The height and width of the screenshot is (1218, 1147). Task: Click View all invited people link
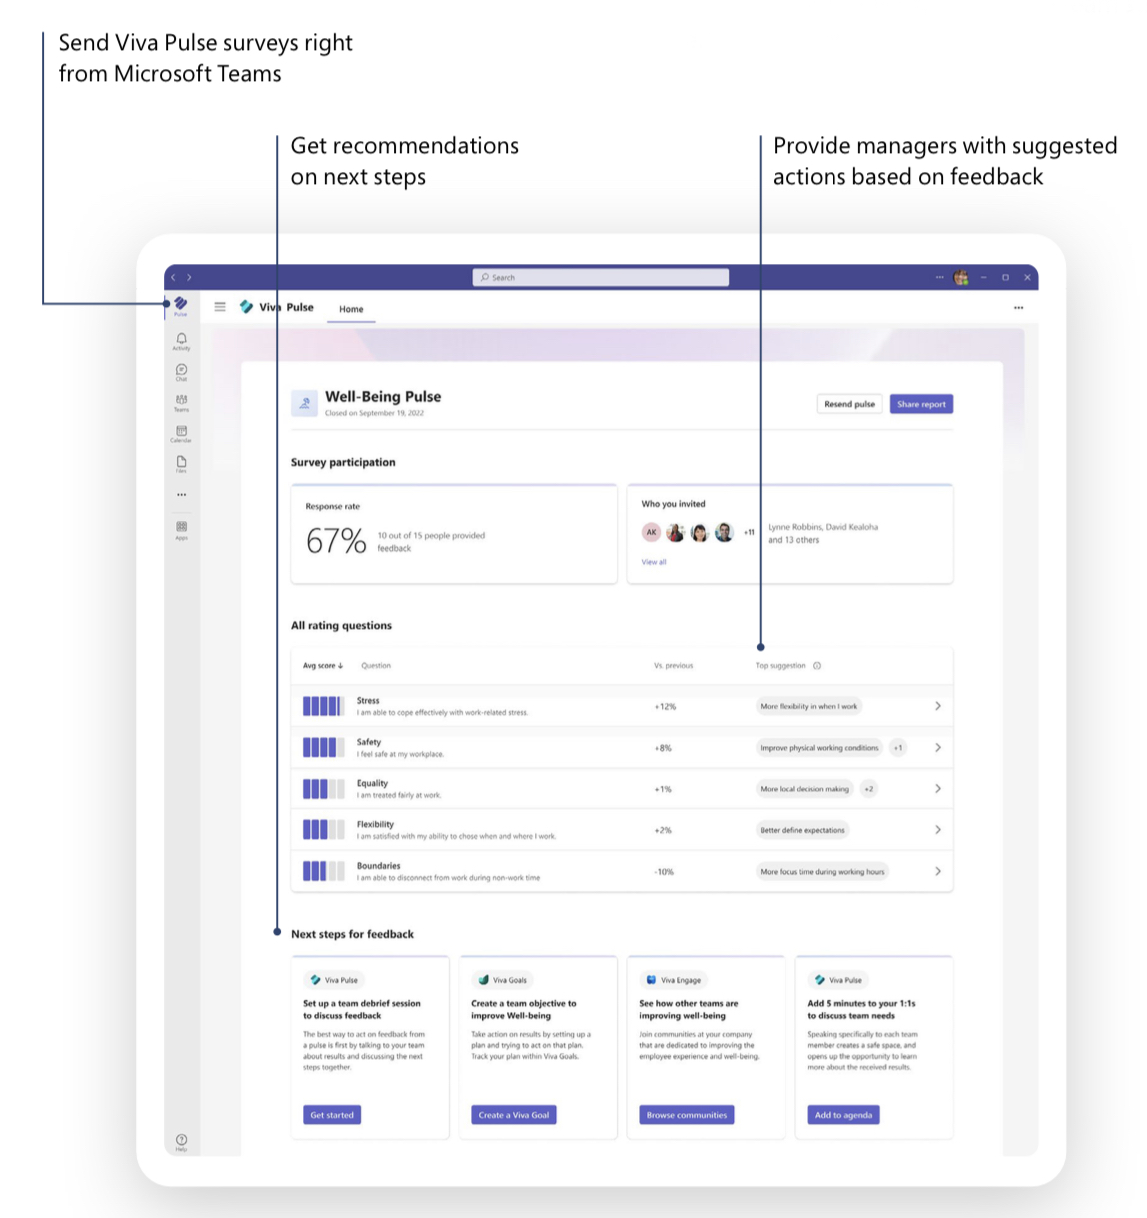pos(654,562)
